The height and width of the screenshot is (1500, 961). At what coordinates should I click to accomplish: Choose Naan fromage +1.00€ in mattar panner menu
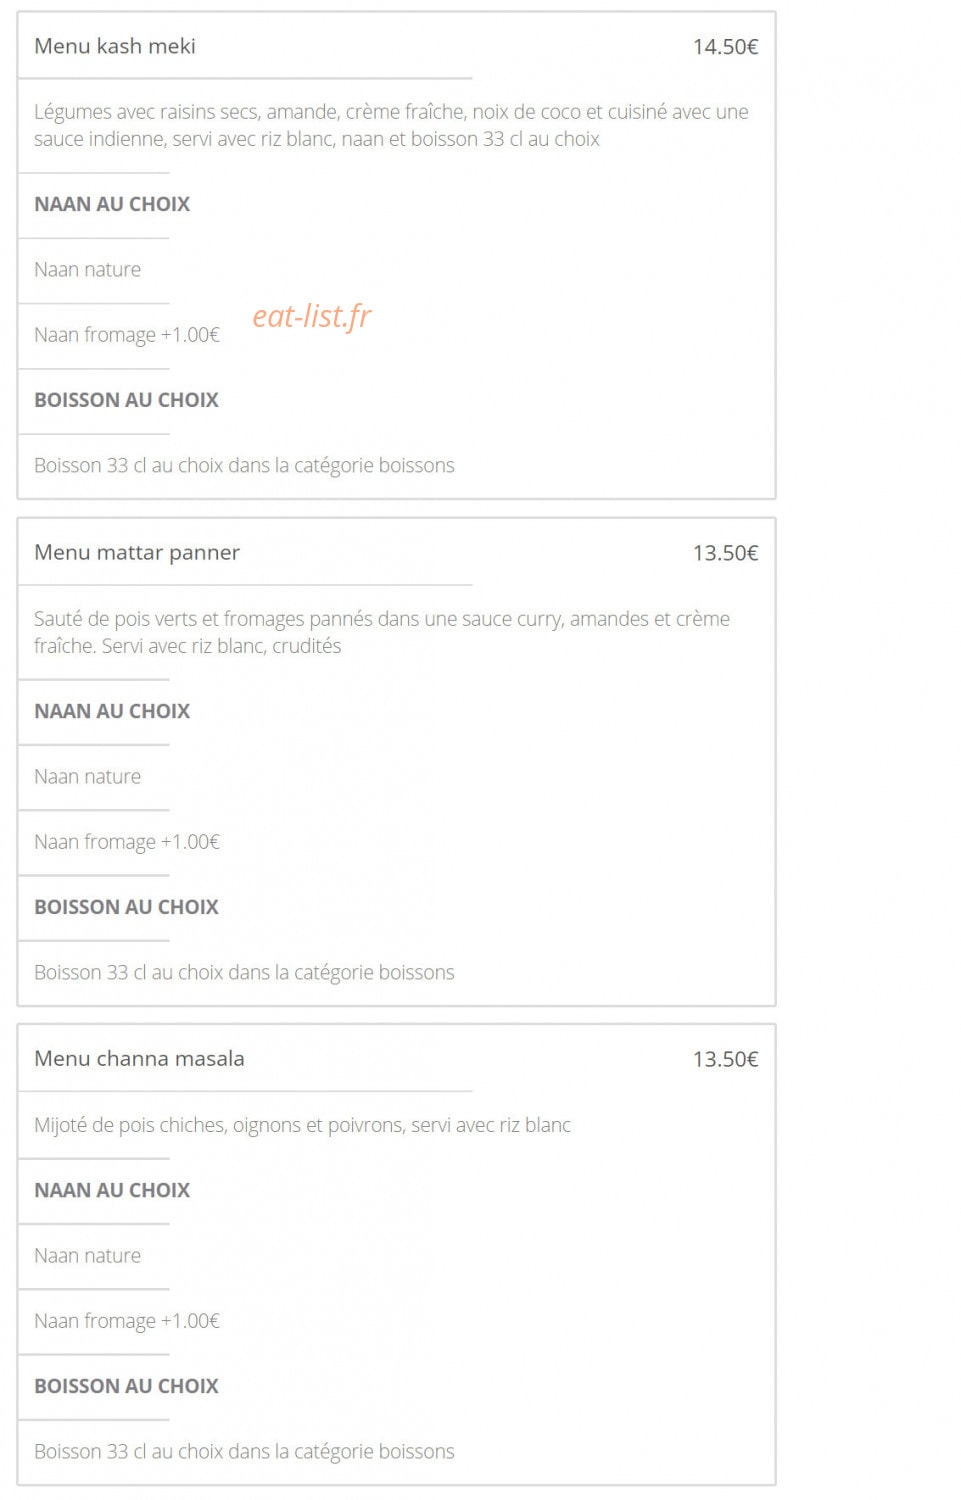pyautogui.click(x=127, y=842)
